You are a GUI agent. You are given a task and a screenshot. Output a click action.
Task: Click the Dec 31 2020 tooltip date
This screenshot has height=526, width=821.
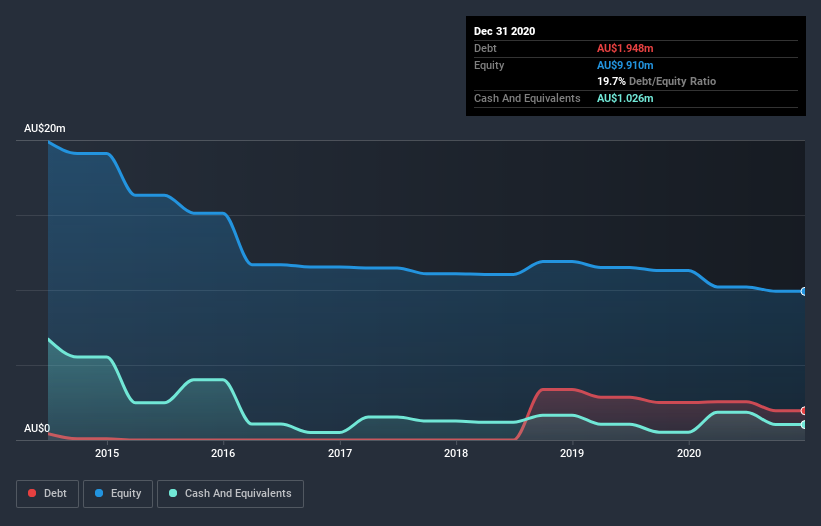[x=504, y=31]
